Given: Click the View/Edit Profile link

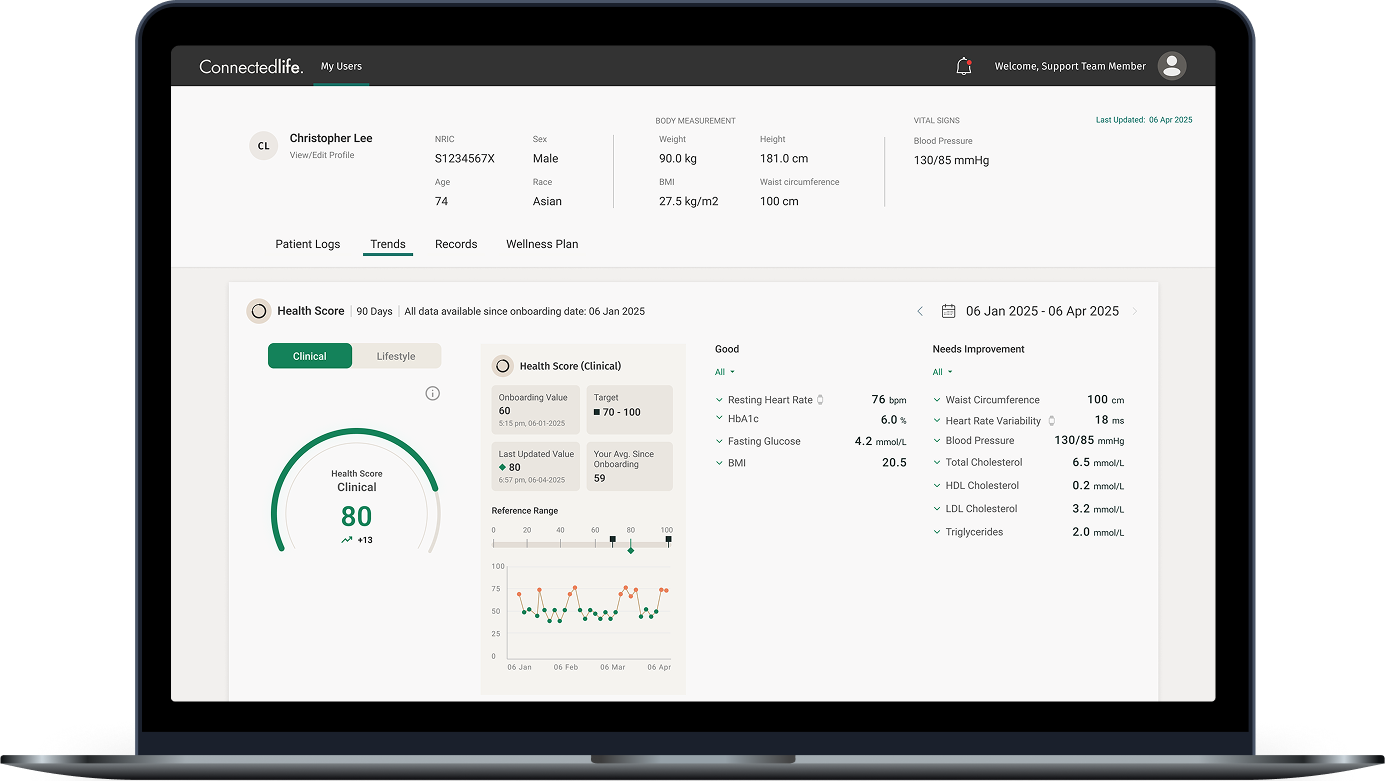Looking at the screenshot, I should coord(322,155).
